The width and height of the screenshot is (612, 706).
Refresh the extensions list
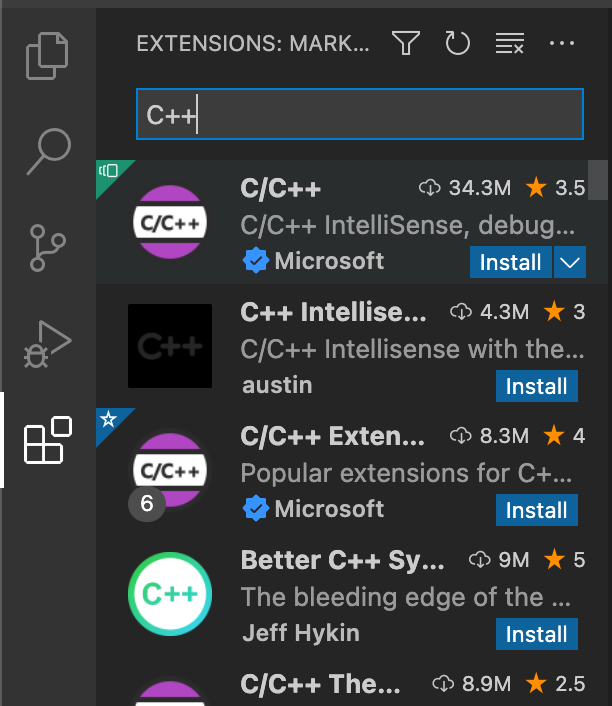pyautogui.click(x=457, y=43)
